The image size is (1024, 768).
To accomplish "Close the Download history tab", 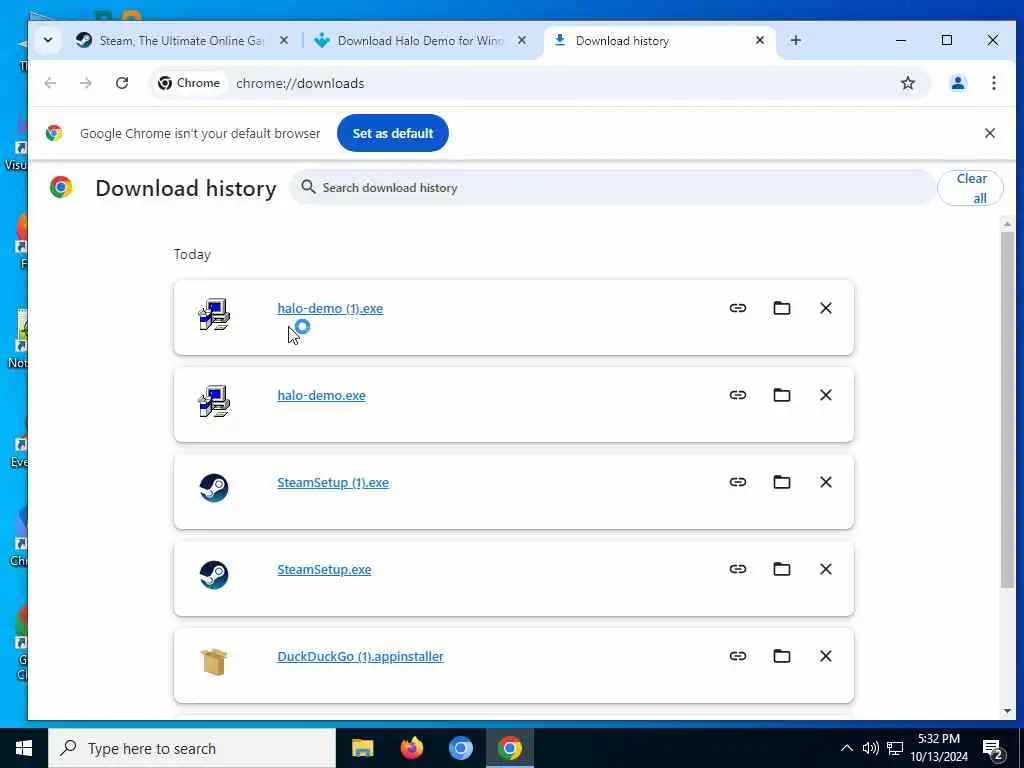I will click(760, 40).
